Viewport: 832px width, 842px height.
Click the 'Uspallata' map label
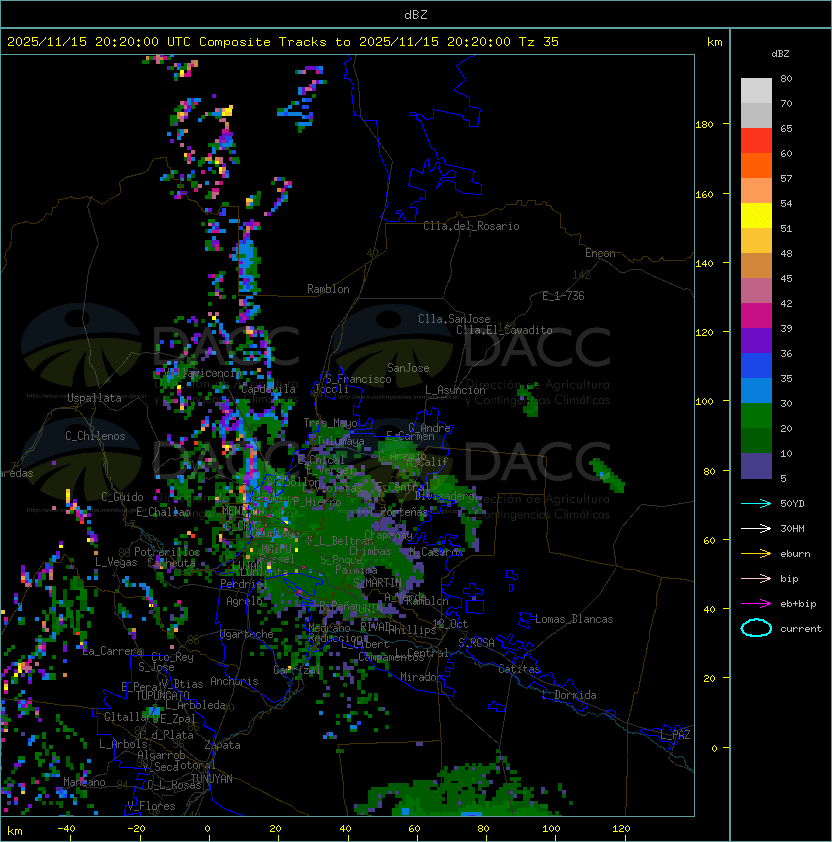click(x=94, y=398)
